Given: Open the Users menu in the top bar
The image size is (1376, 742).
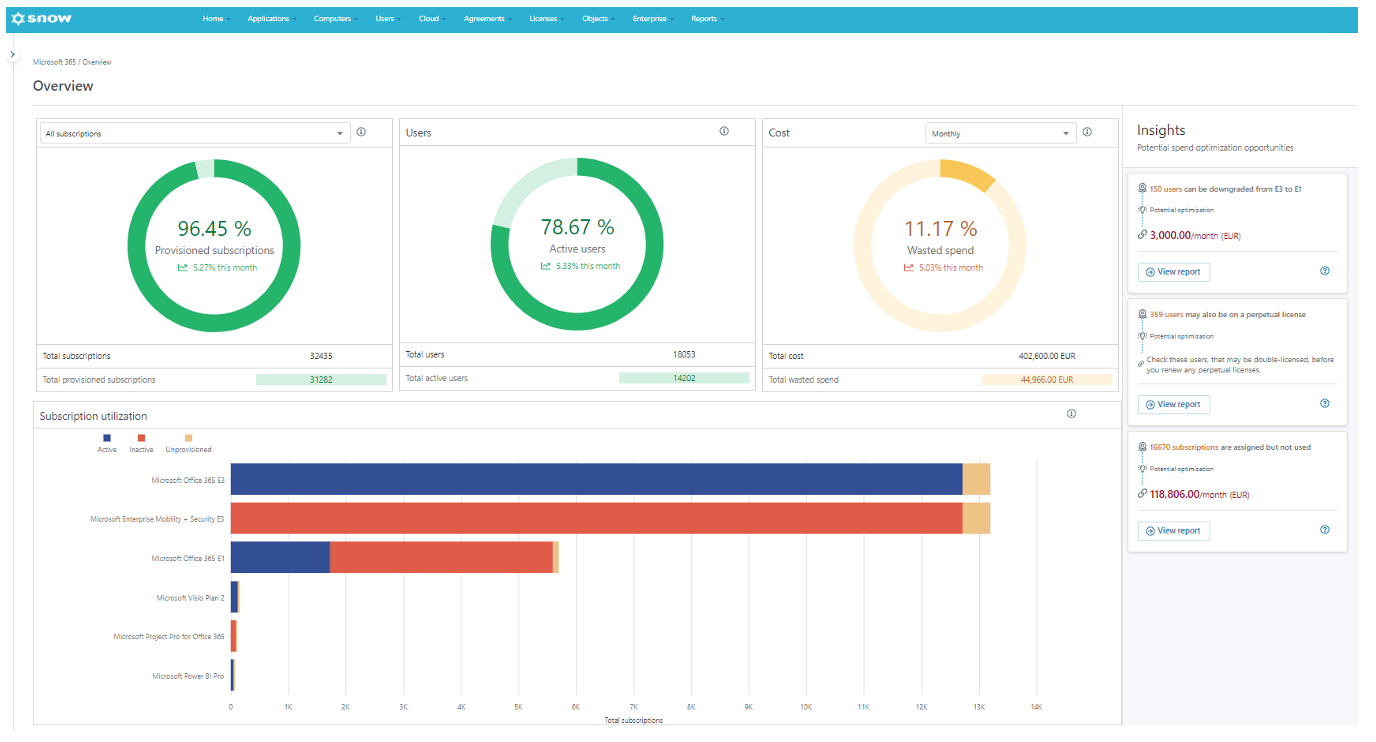Looking at the screenshot, I should (388, 19).
